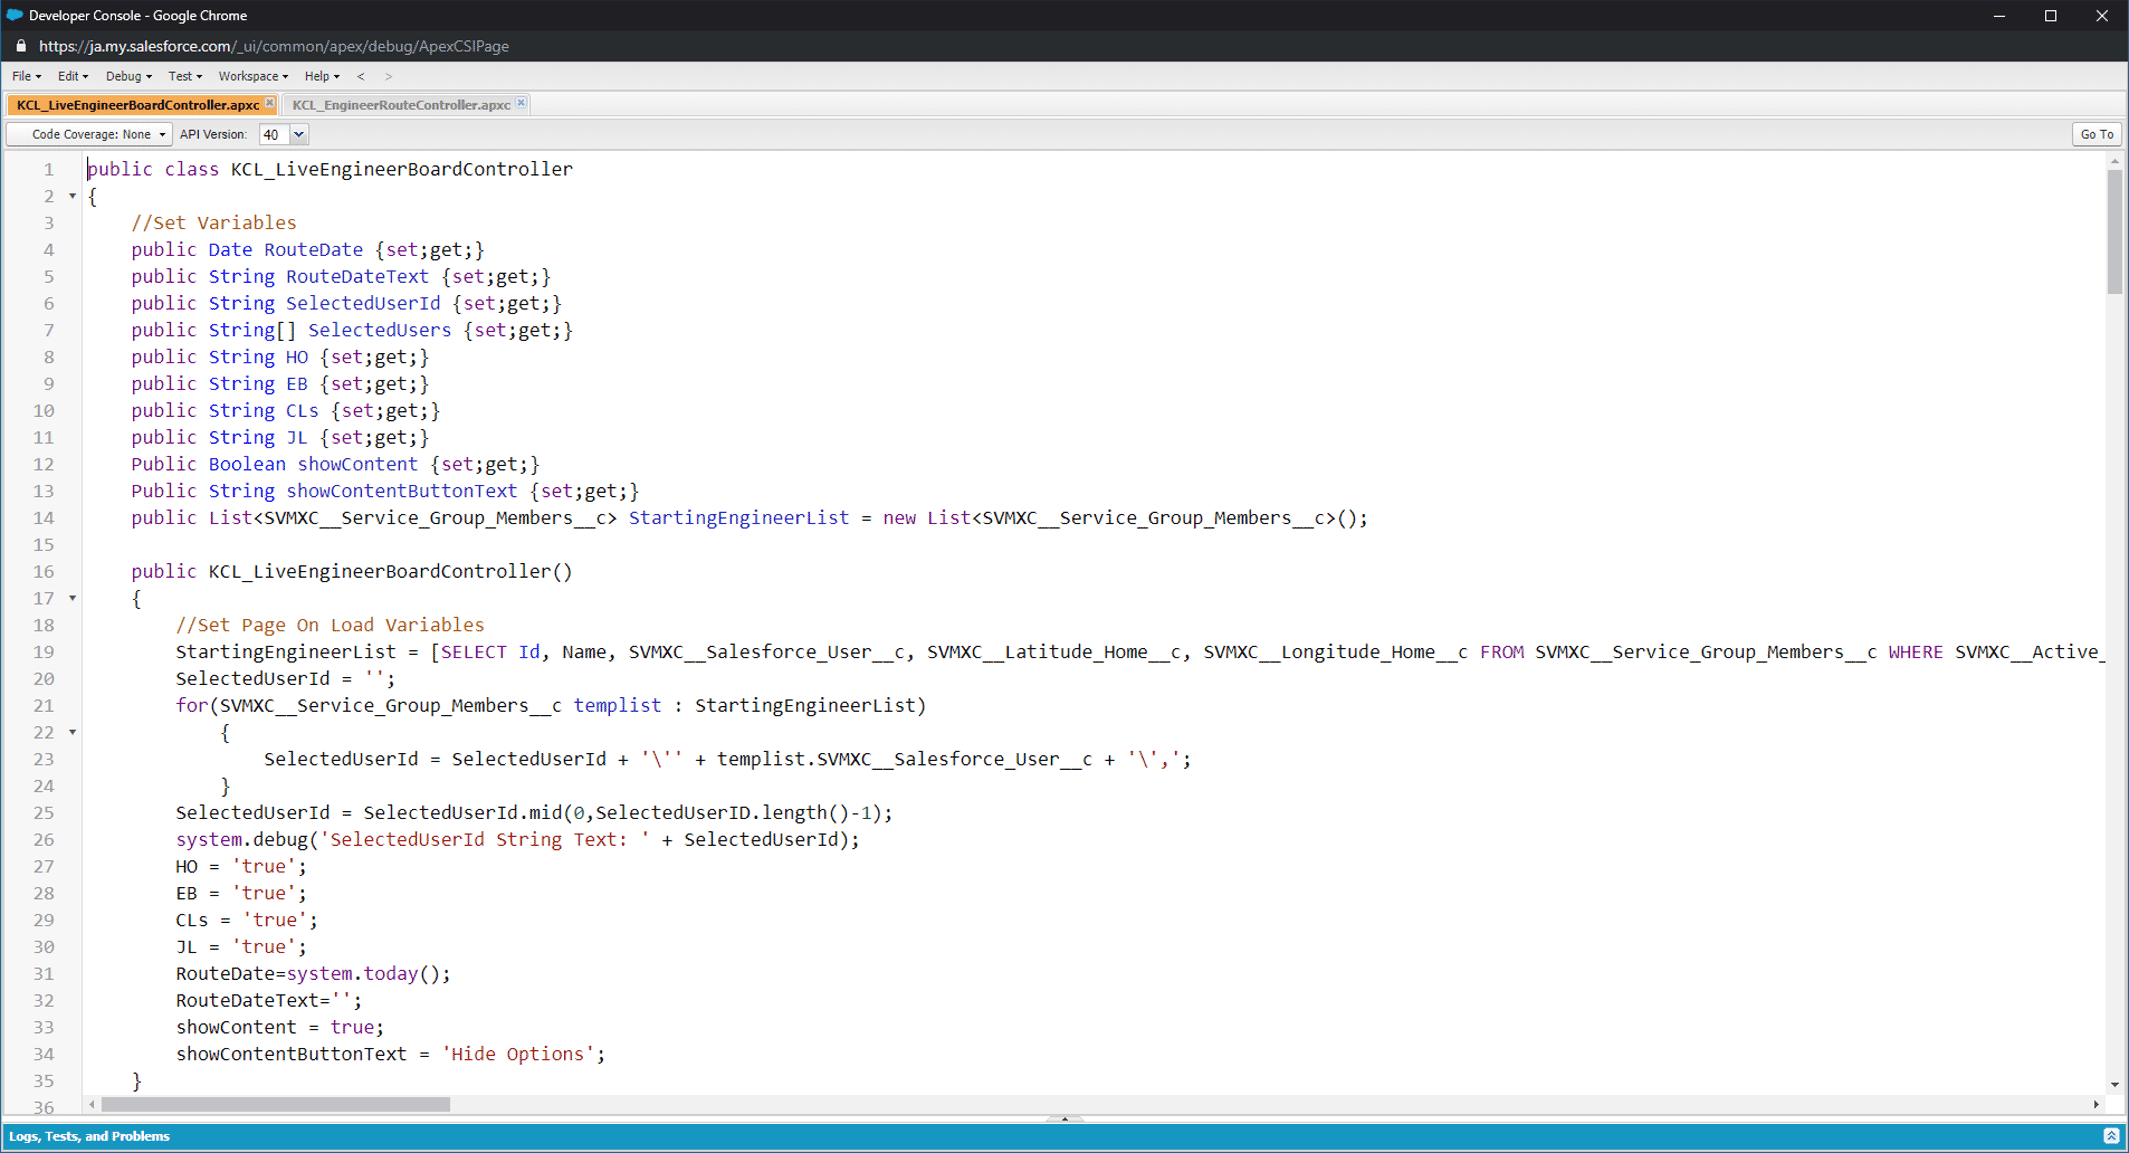Expand the Logs, Tests, and Problems panel icon

click(x=2110, y=1136)
